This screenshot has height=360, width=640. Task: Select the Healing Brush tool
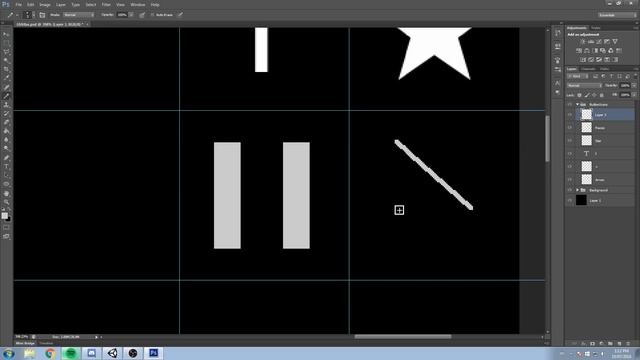6,87
